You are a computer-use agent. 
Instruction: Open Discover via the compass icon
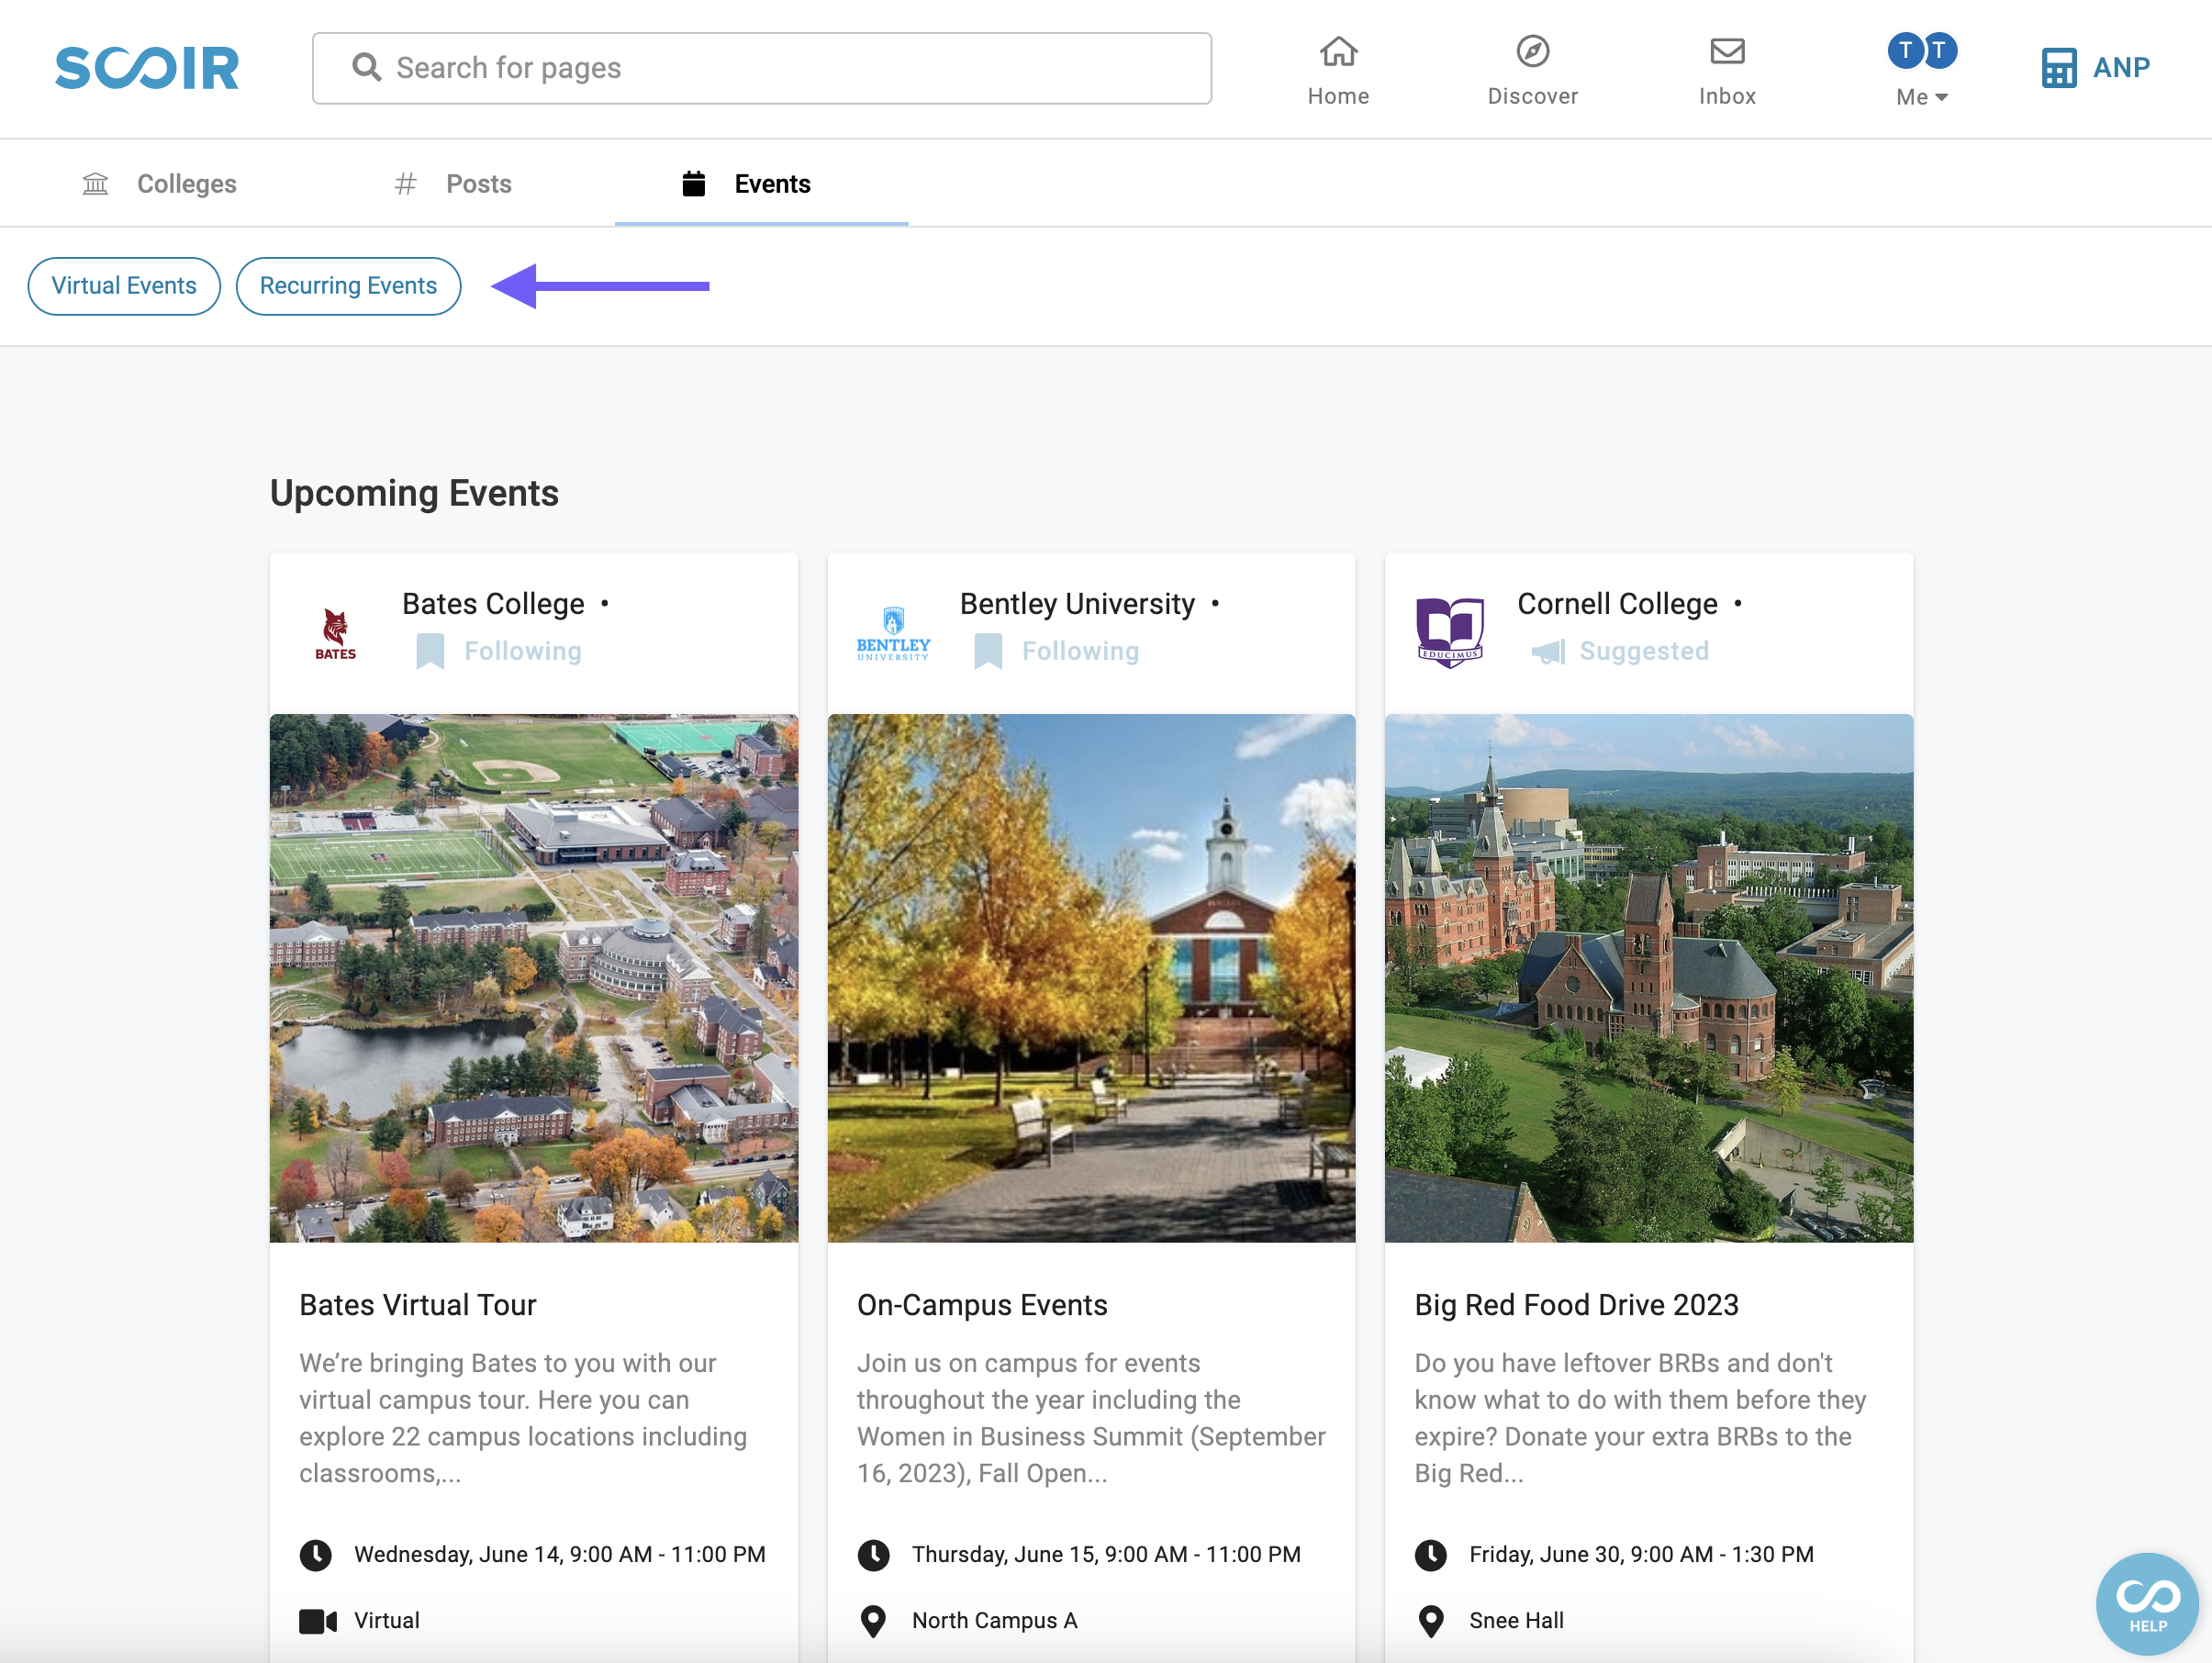click(x=1532, y=51)
